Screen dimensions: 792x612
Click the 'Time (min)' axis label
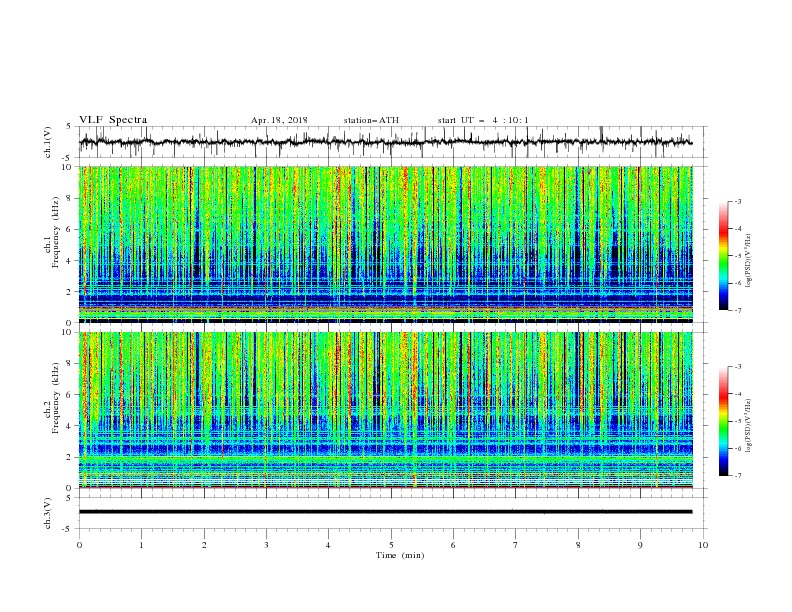pyautogui.click(x=400, y=555)
